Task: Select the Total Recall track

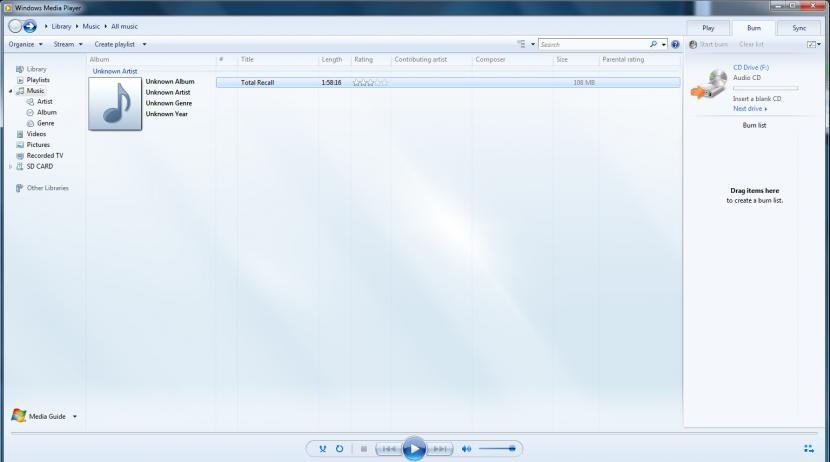Action: (448, 83)
